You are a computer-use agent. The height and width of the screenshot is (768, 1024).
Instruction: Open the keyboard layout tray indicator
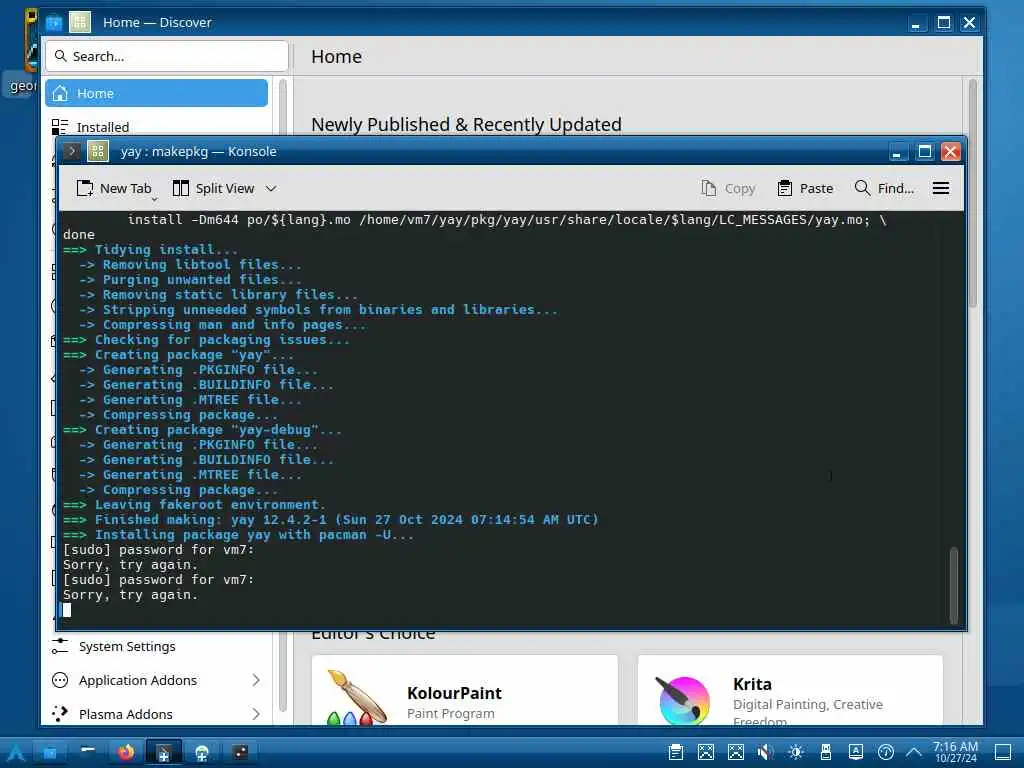[856, 752]
